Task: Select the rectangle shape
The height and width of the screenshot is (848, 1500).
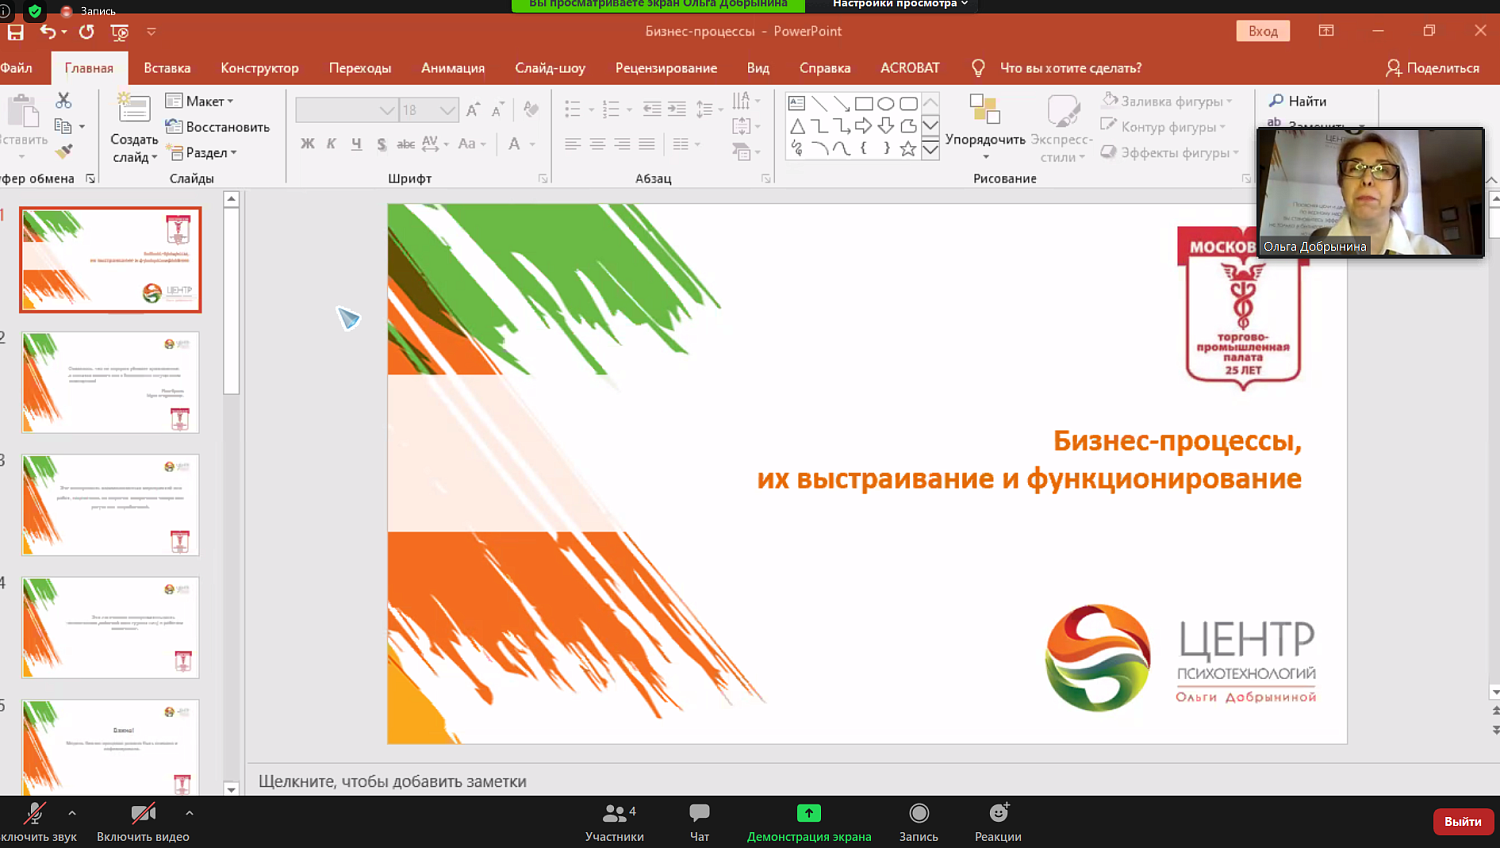Action: tap(864, 103)
